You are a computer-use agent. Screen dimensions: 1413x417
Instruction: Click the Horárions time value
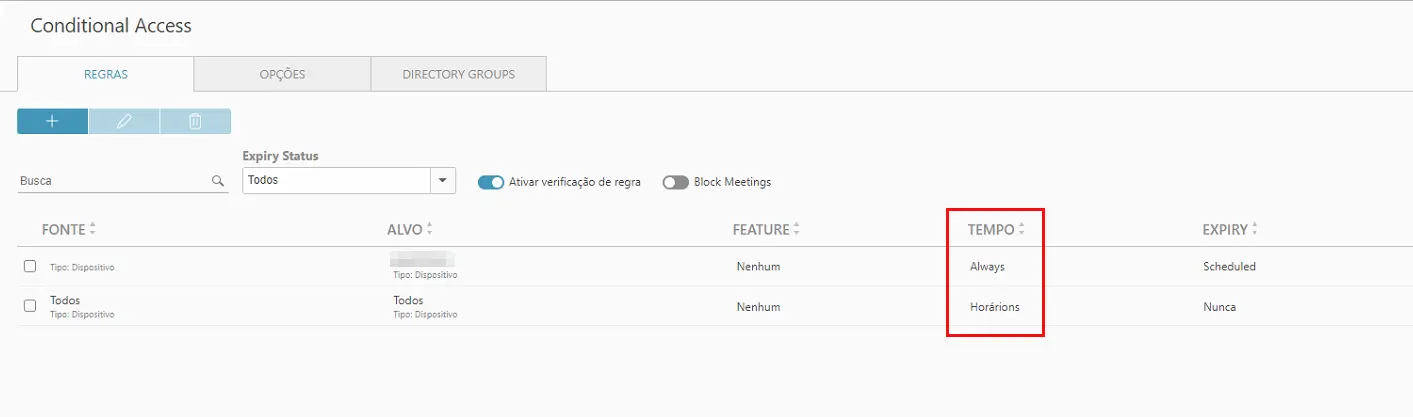995,307
